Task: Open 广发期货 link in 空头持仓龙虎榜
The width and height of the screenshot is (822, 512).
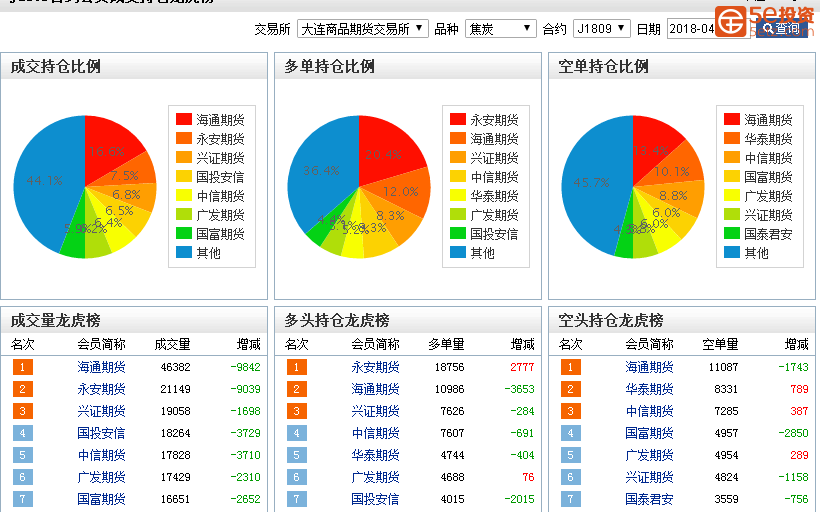Action: coord(650,455)
